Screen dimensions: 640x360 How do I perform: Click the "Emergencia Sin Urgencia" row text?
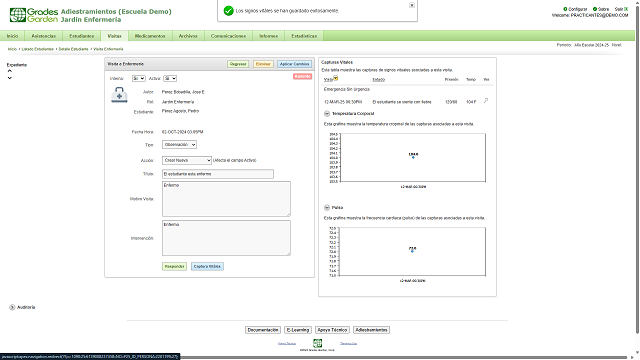coord(347,89)
